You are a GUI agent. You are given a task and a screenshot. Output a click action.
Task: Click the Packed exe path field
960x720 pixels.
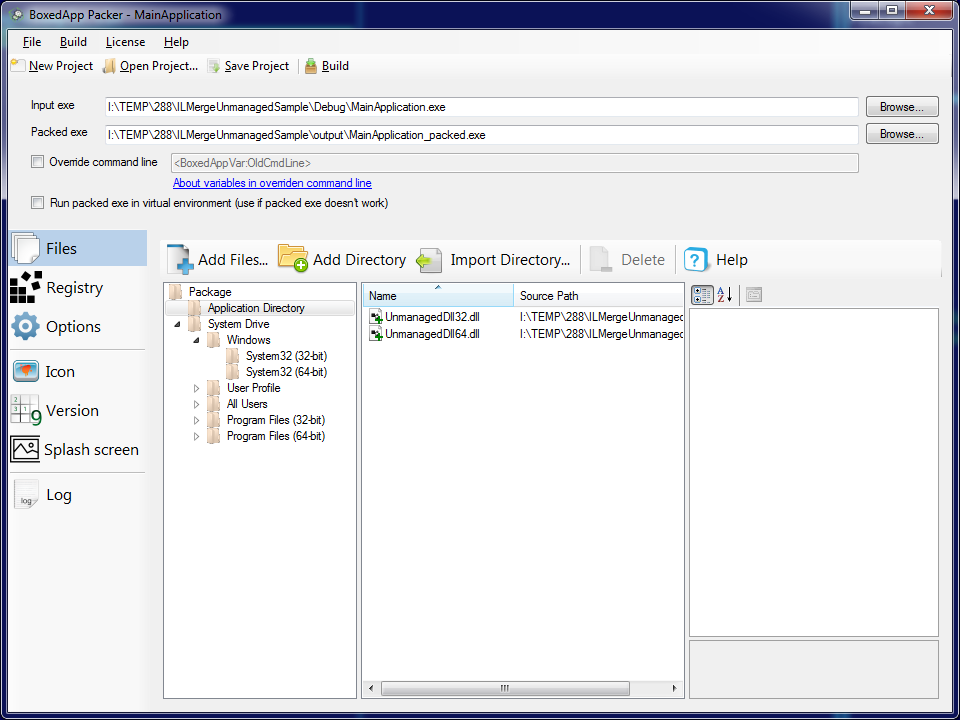tap(482, 134)
